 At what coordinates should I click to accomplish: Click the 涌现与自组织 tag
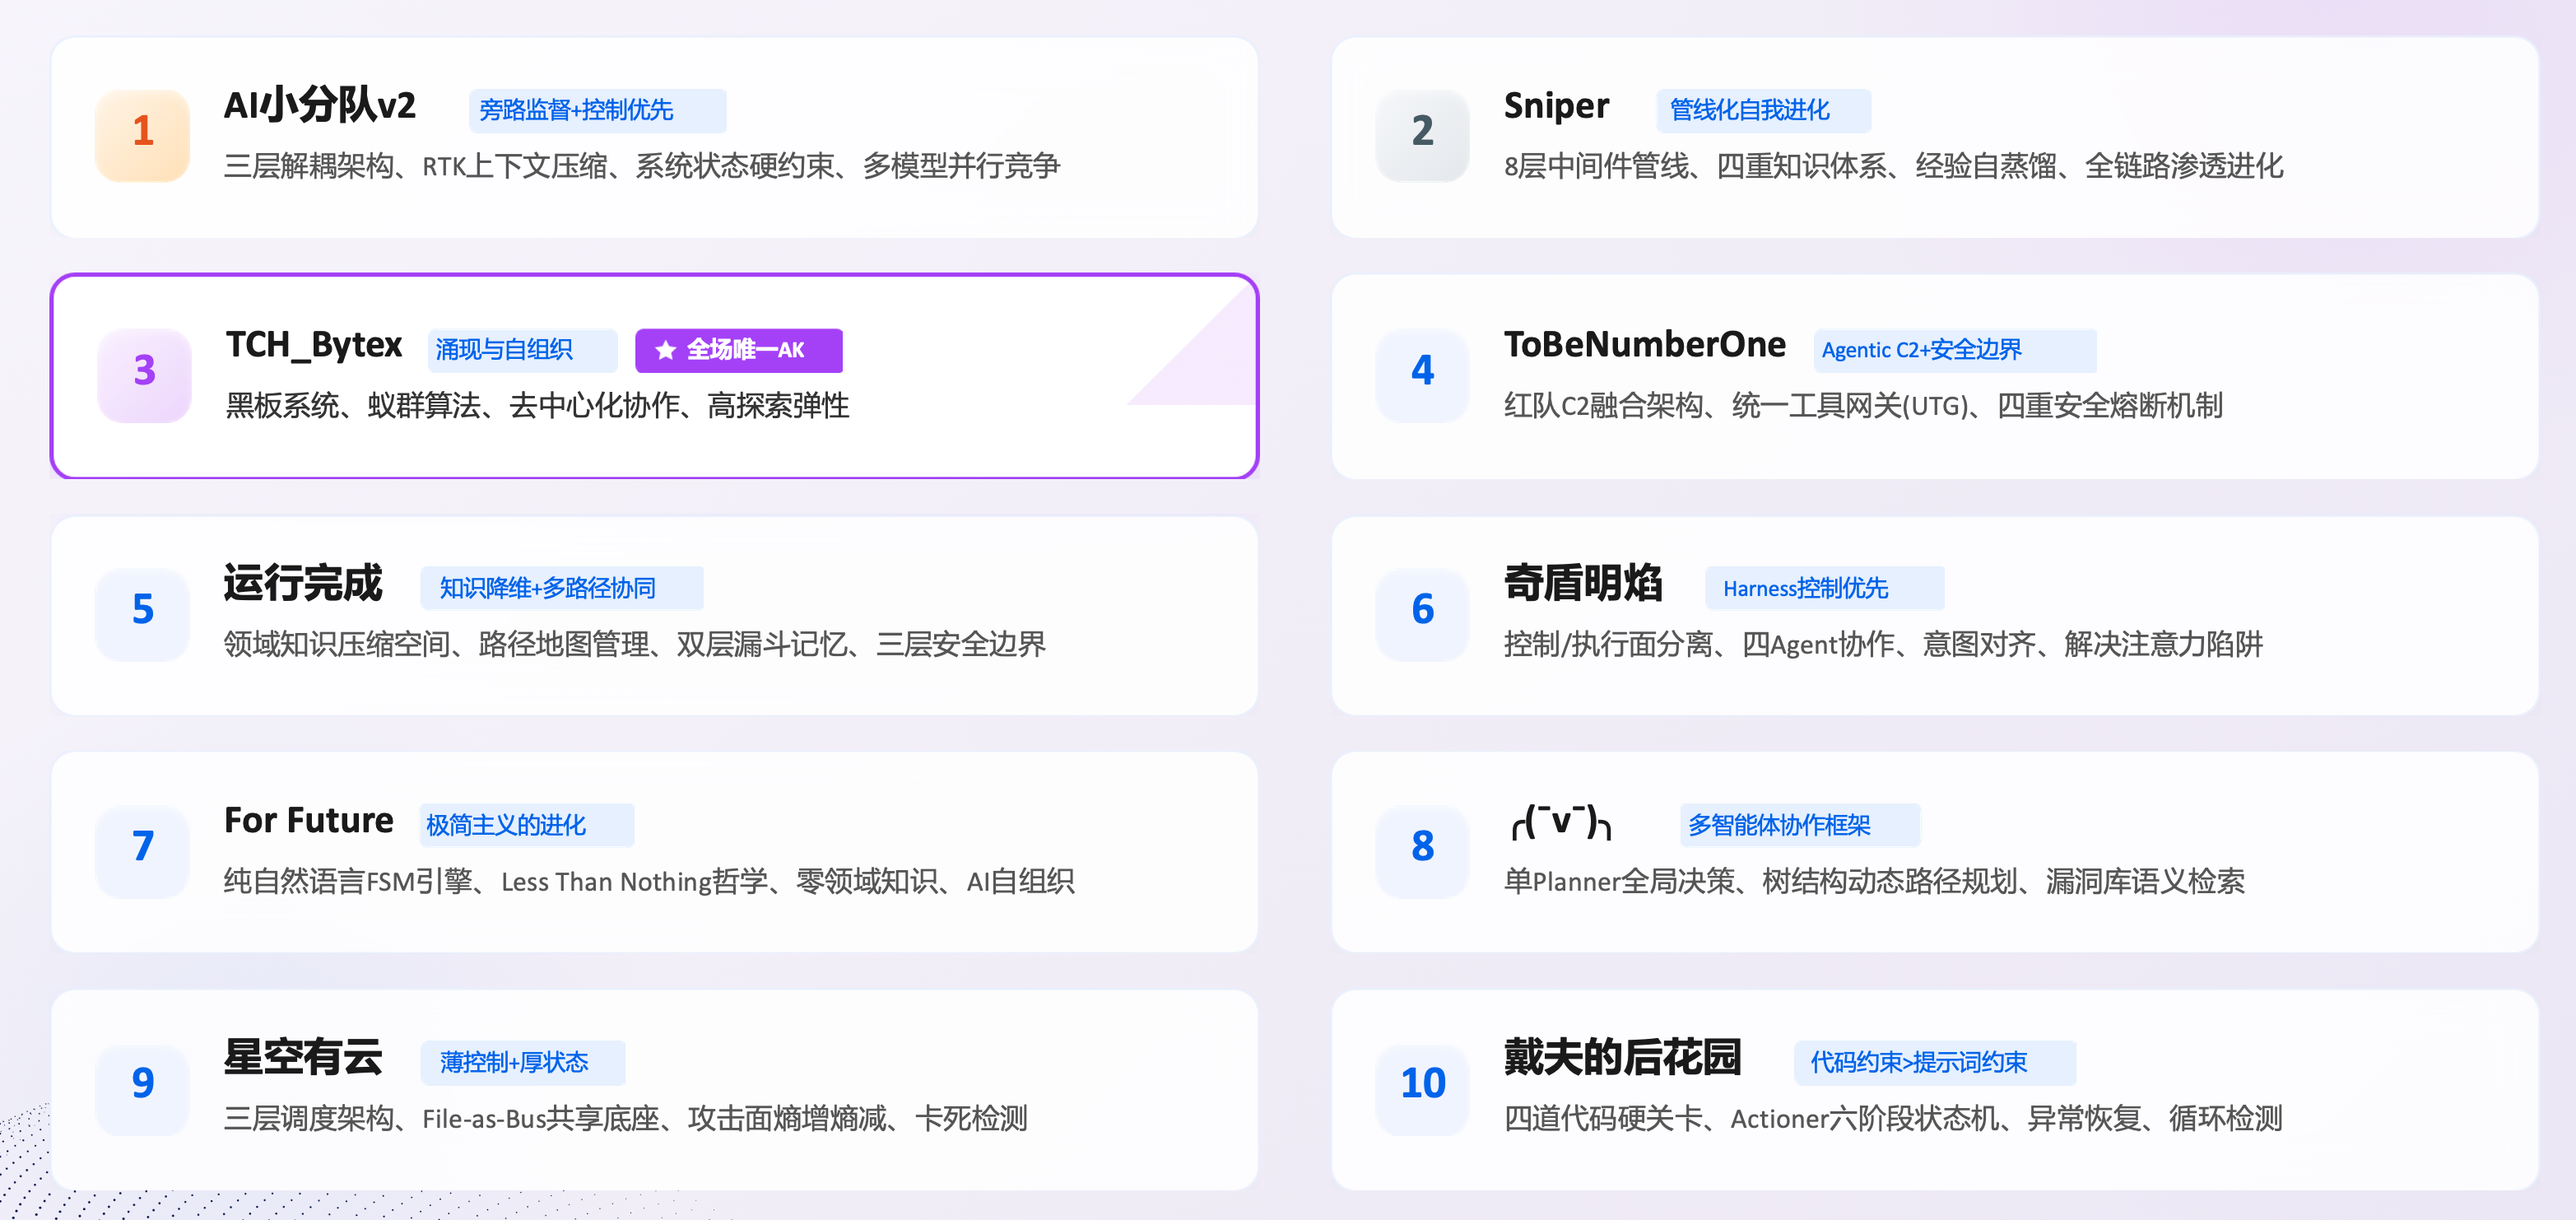523,350
